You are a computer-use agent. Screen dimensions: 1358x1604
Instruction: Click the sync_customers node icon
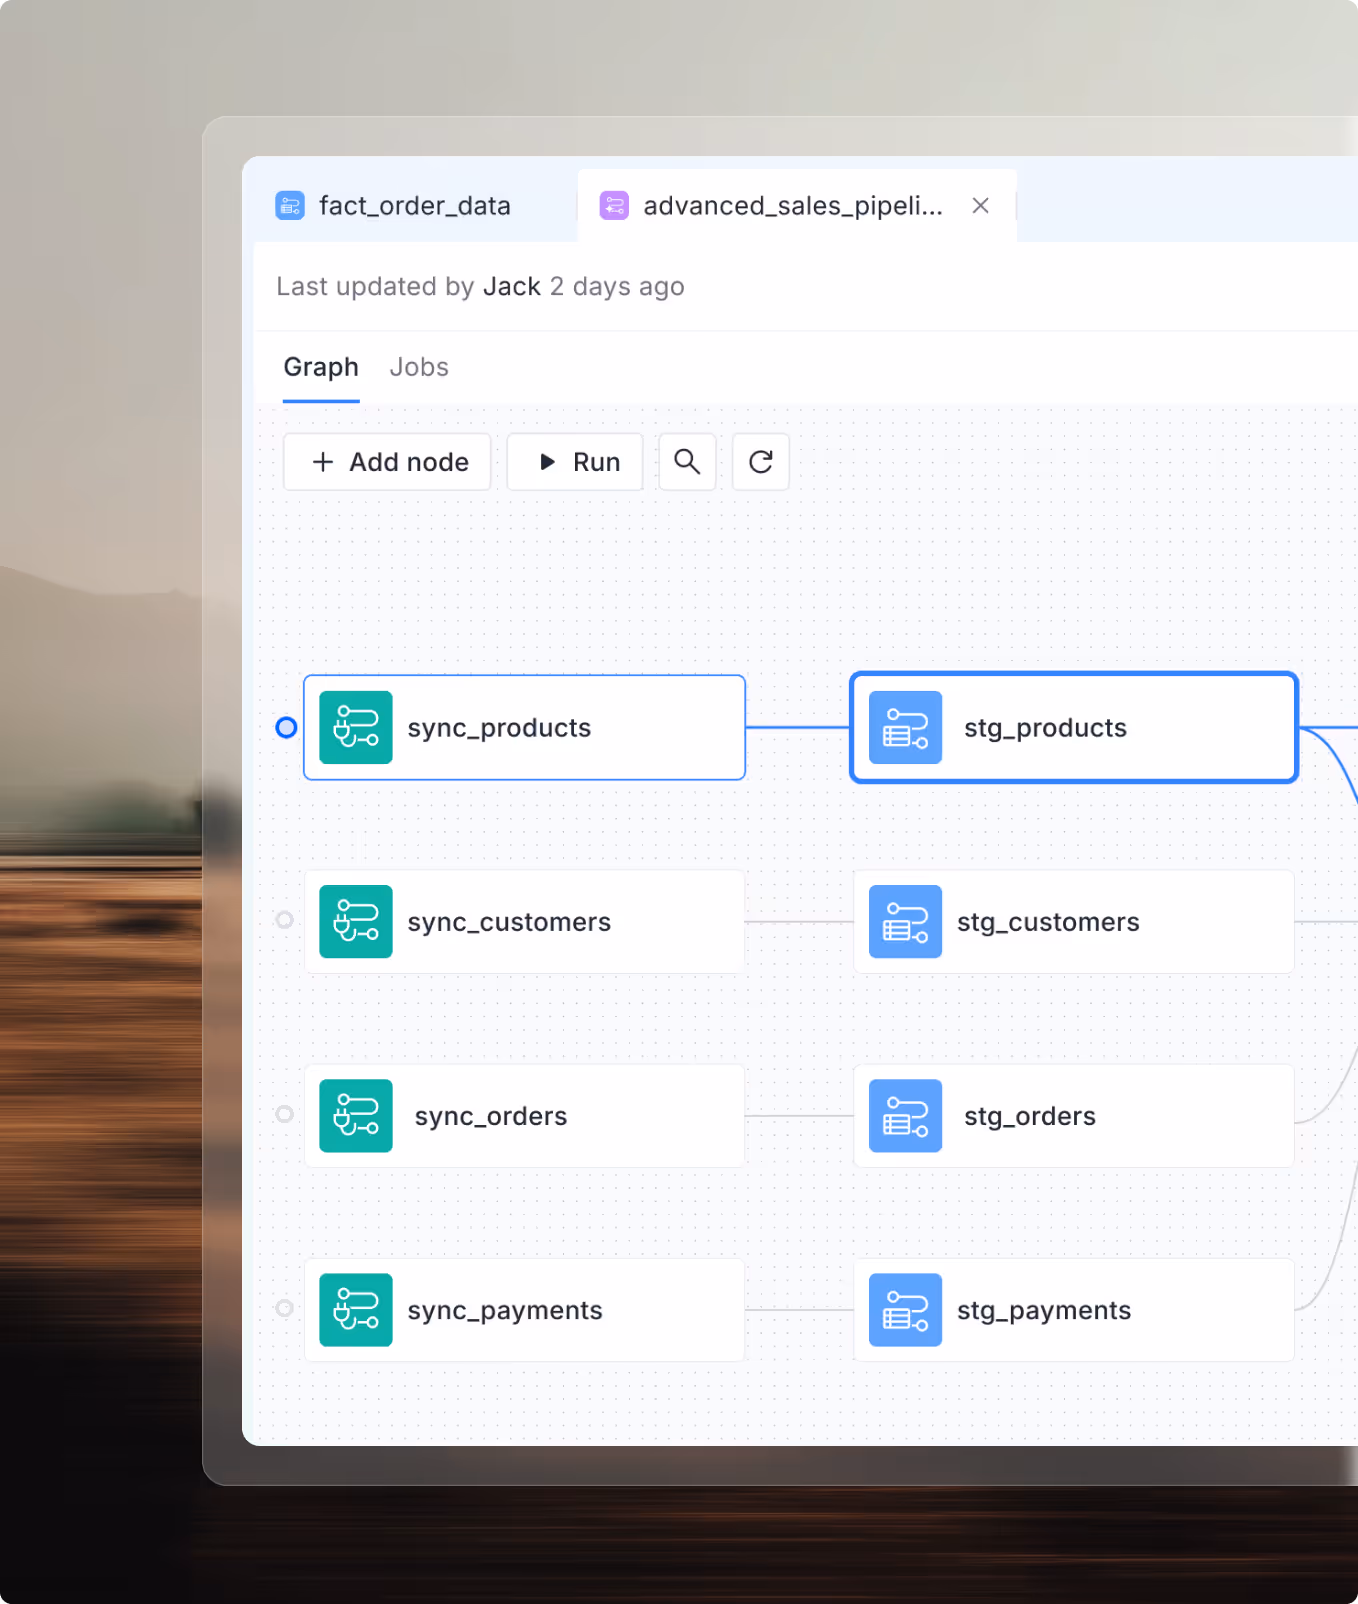tap(356, 922)
